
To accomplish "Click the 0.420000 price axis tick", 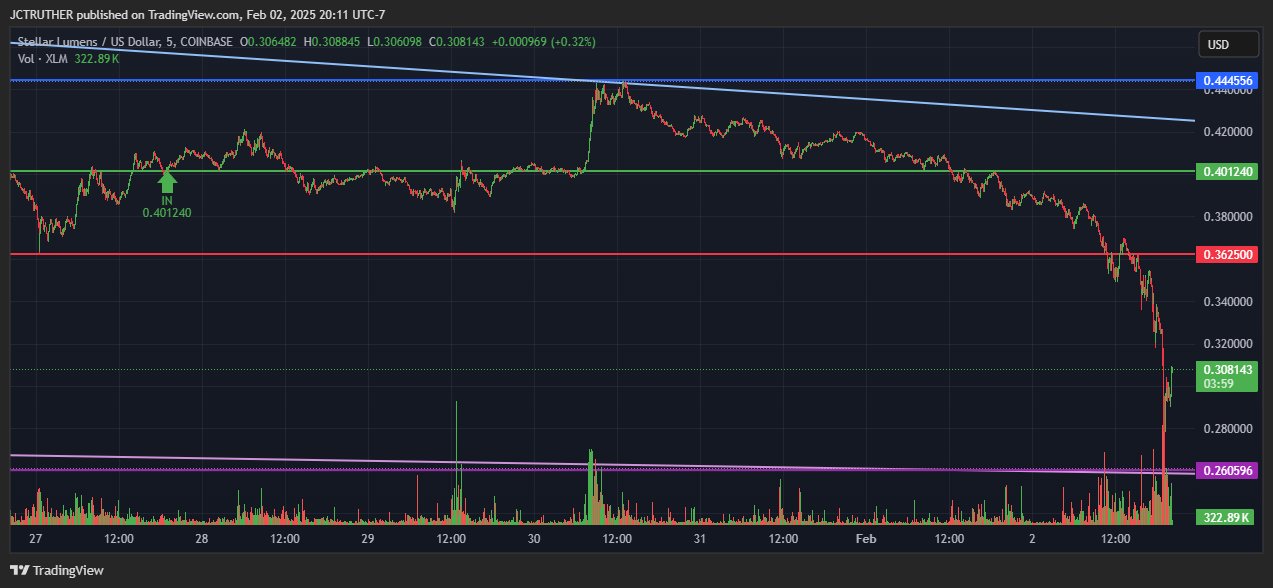I will pyautogui.click(x=1228, y=131).
